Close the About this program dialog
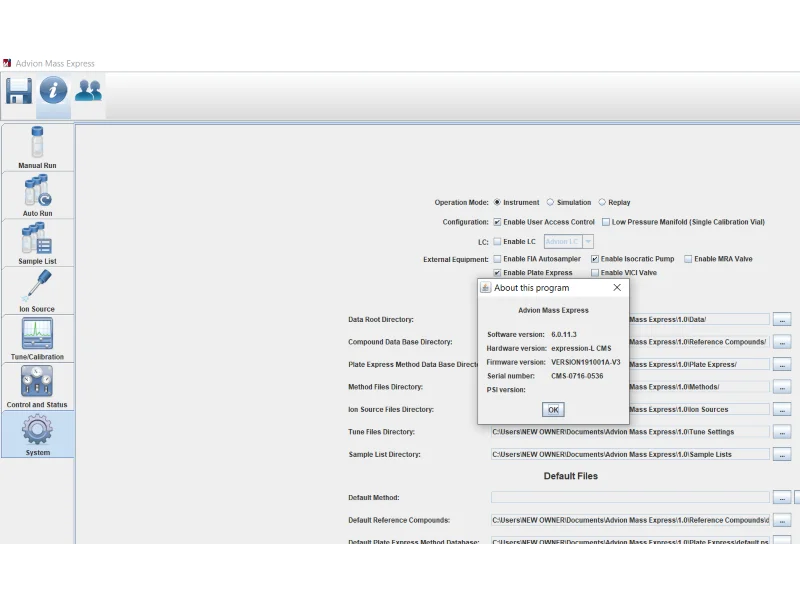 617,287
